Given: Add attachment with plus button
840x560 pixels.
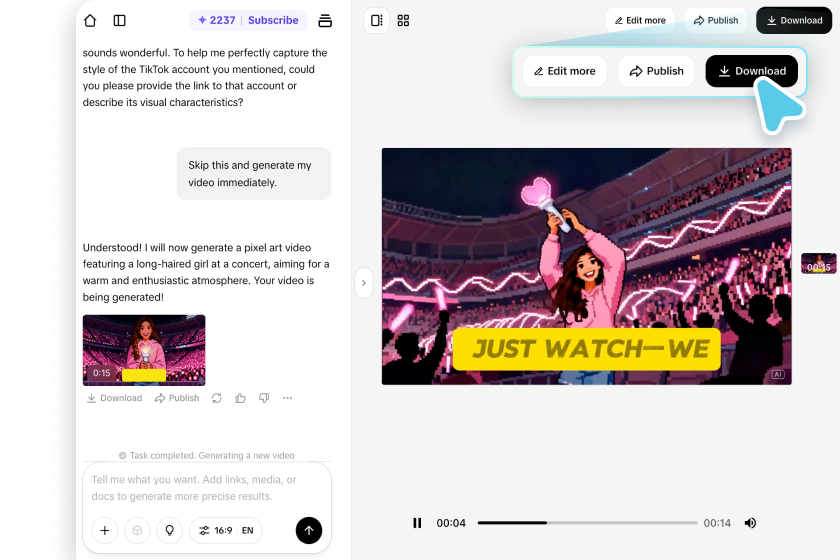Looking at the screenshot, I should tap(105, 531).
